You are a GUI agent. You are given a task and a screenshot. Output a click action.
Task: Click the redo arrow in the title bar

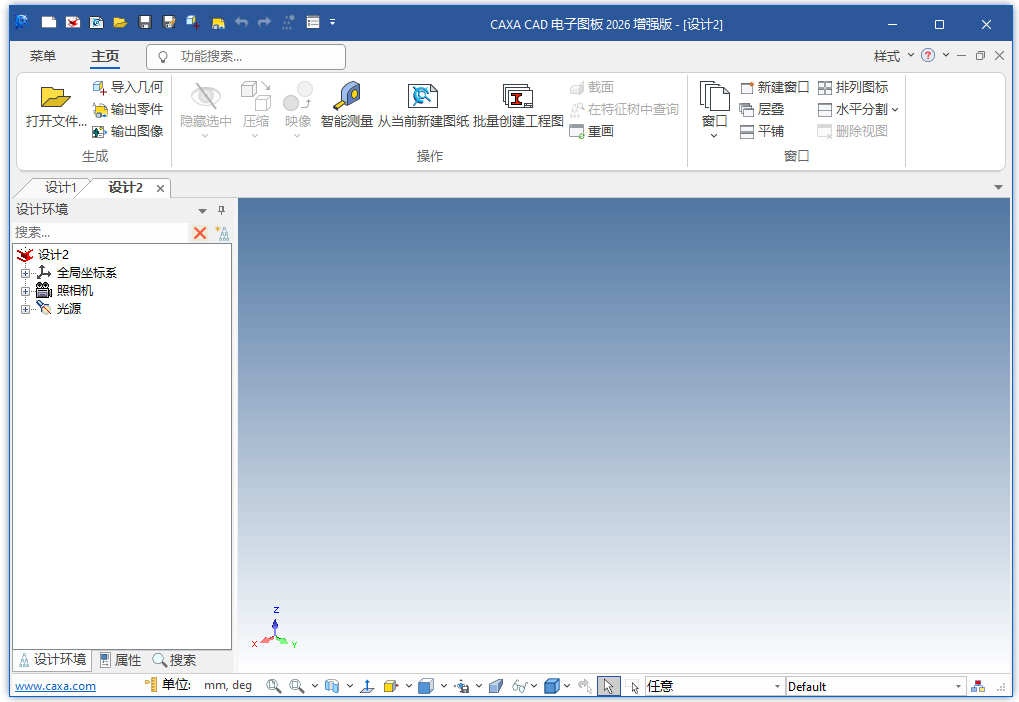264,23
